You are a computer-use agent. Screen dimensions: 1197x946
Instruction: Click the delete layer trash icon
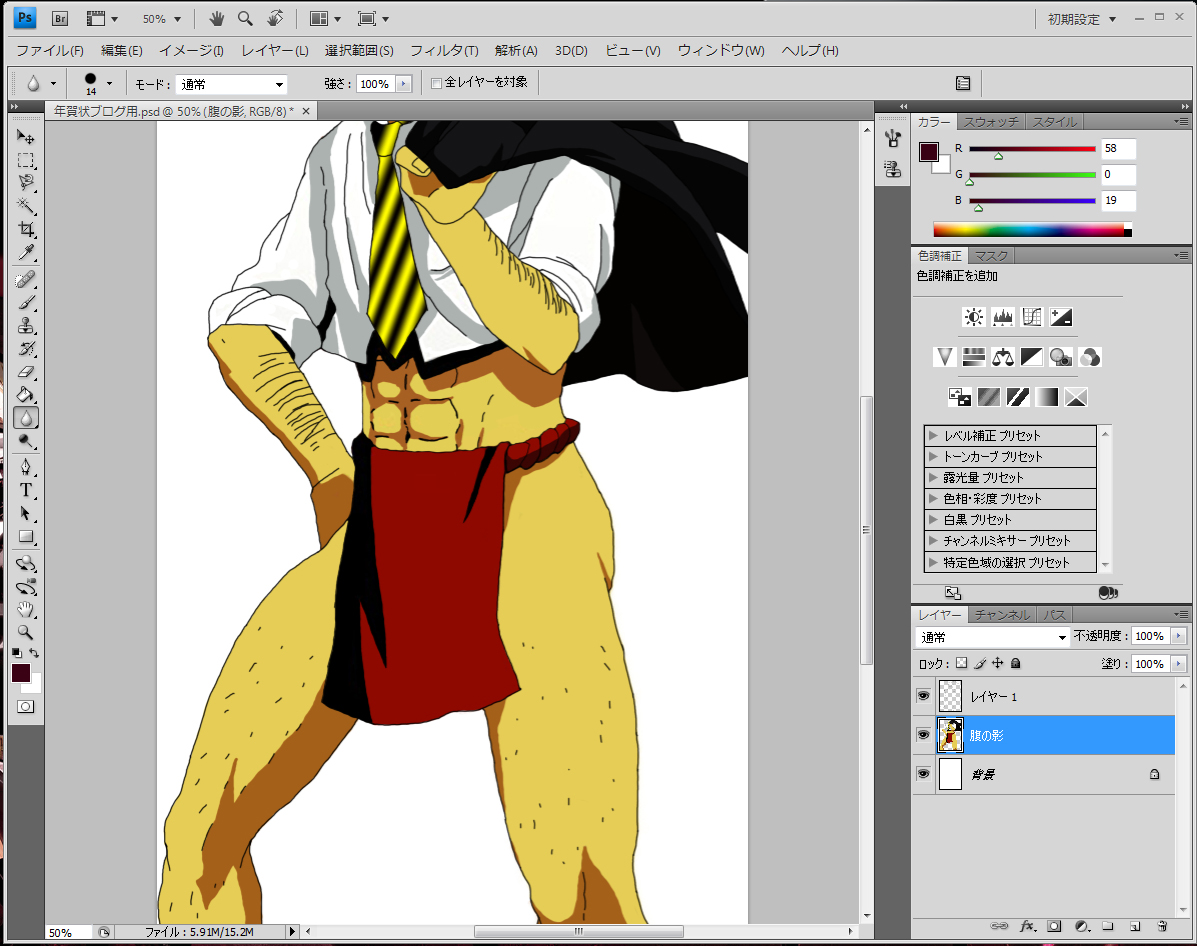[x=1162, y=926]
